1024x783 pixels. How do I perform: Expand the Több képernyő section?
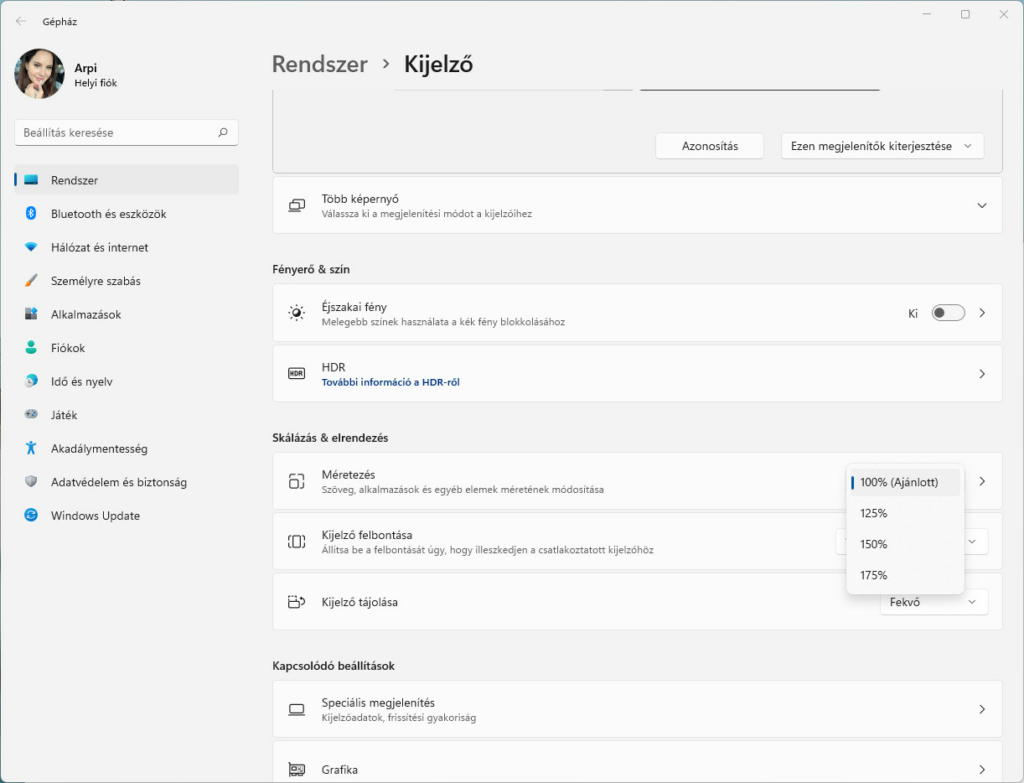pyautogui.click(x=981, y=205)
